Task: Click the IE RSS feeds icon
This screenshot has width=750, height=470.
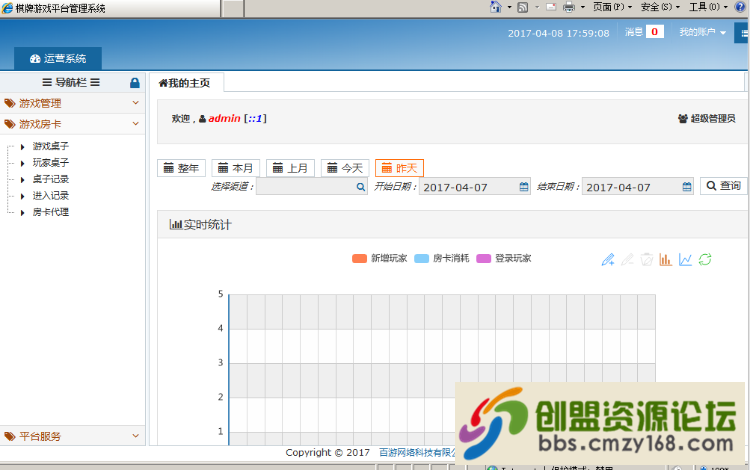Action: [523, 7]
